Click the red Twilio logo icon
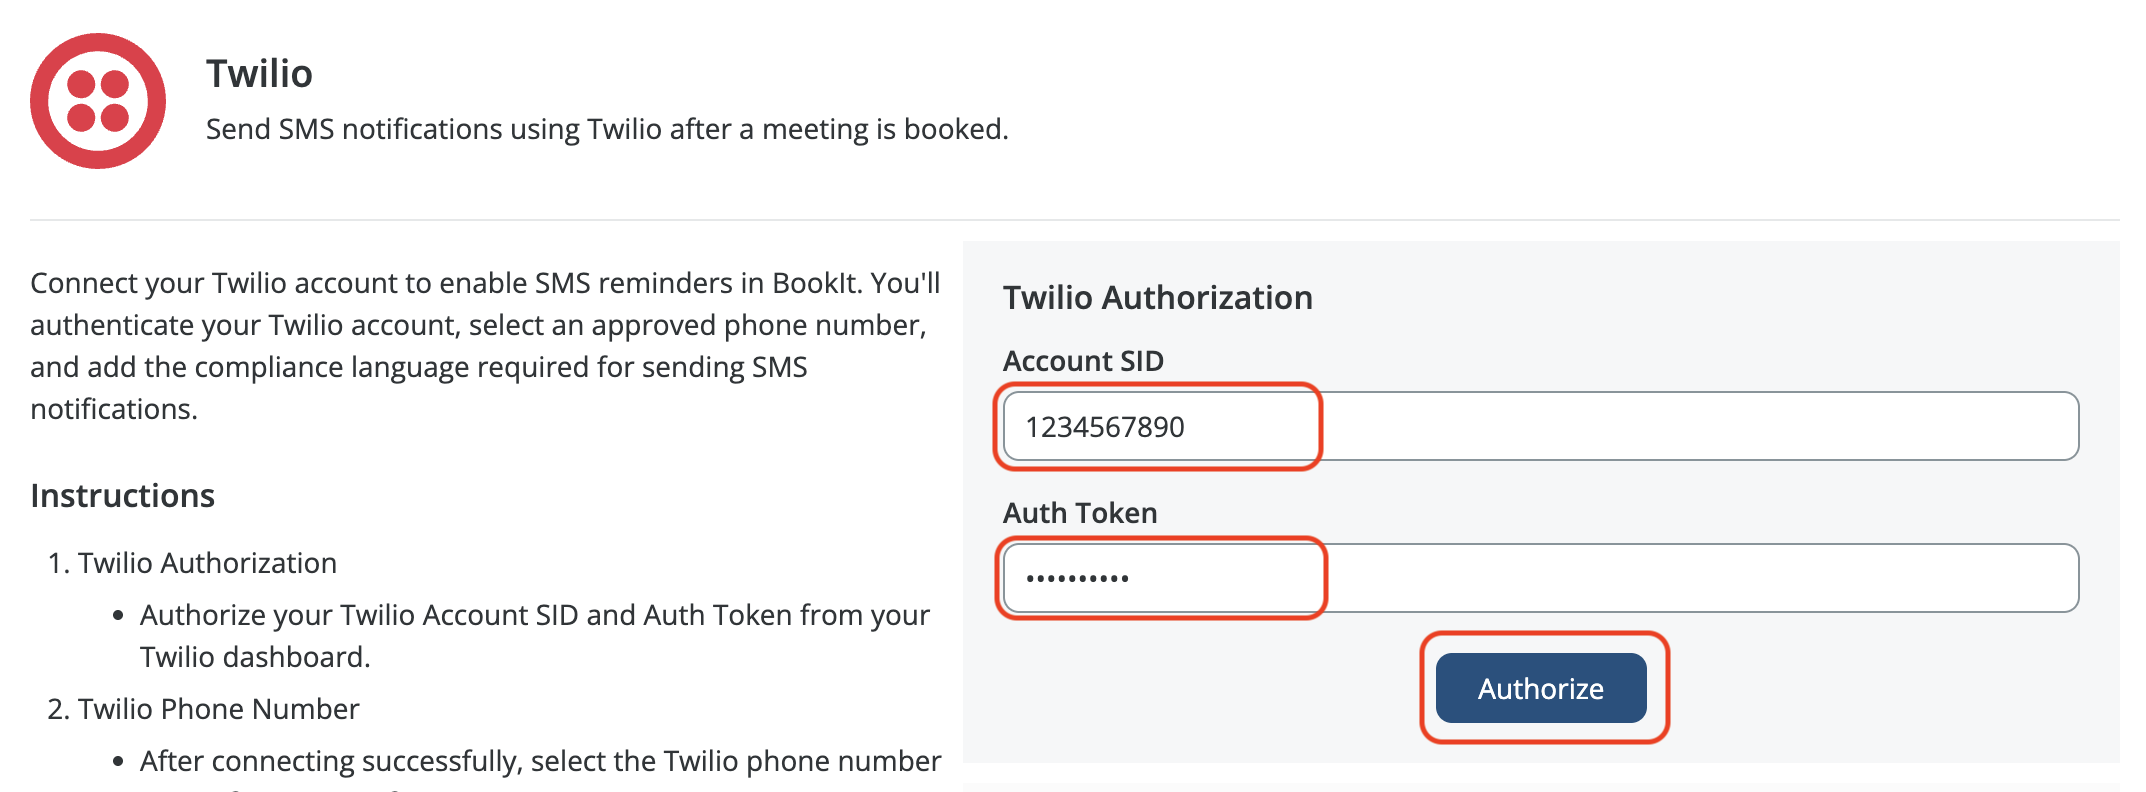Screen dimensions: 2146x792 98,101
